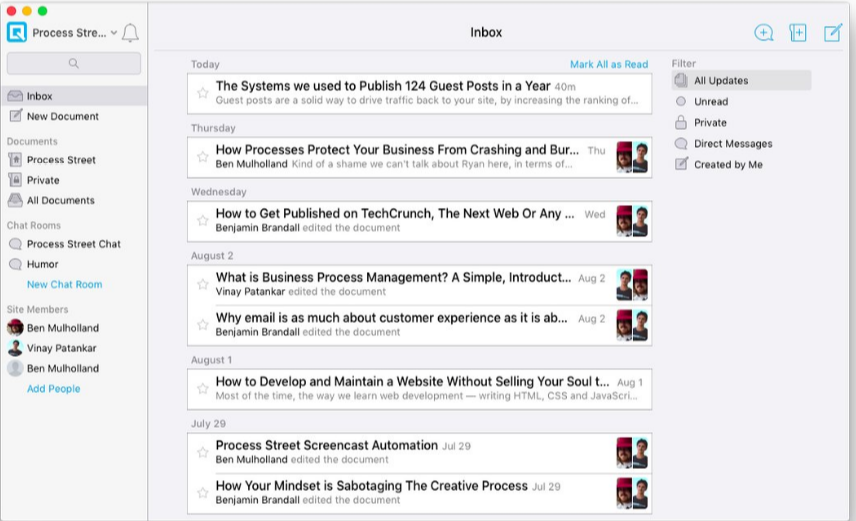Open 'What is Business Process Management?' document
The image size is (856, 521).
[419, 285]
